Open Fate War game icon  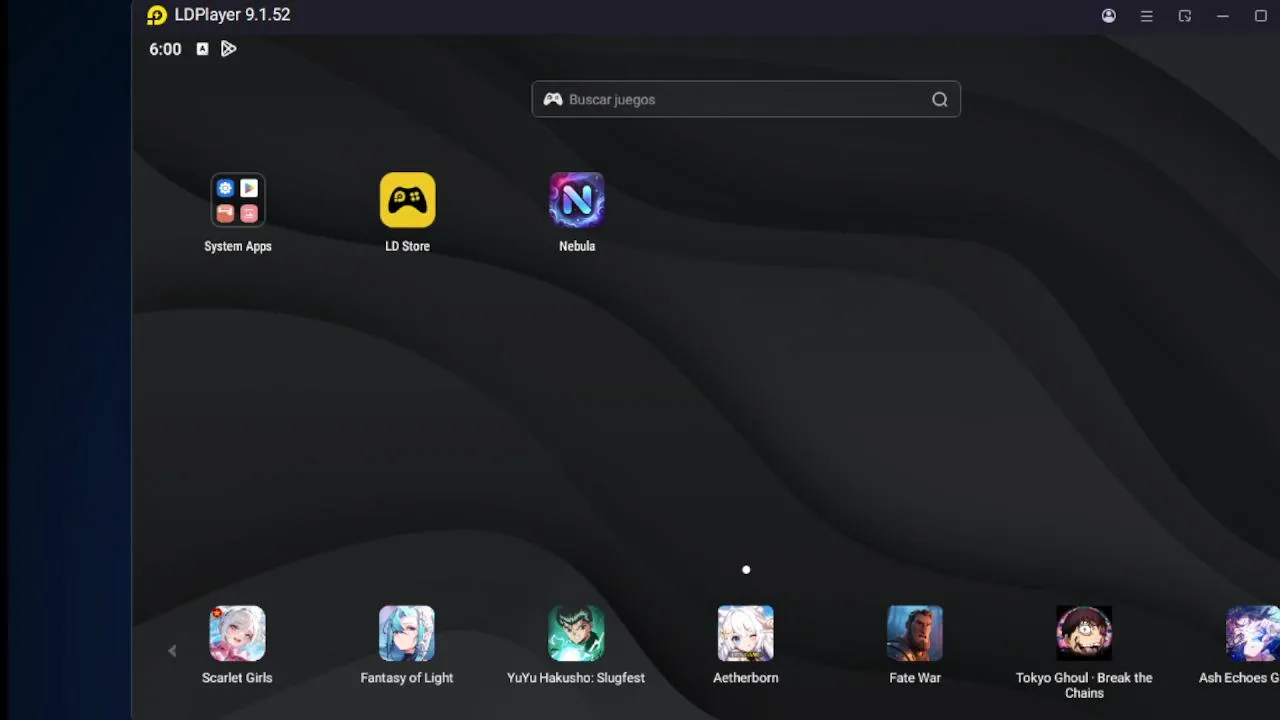pyautogui.click(x=915, y=633)
